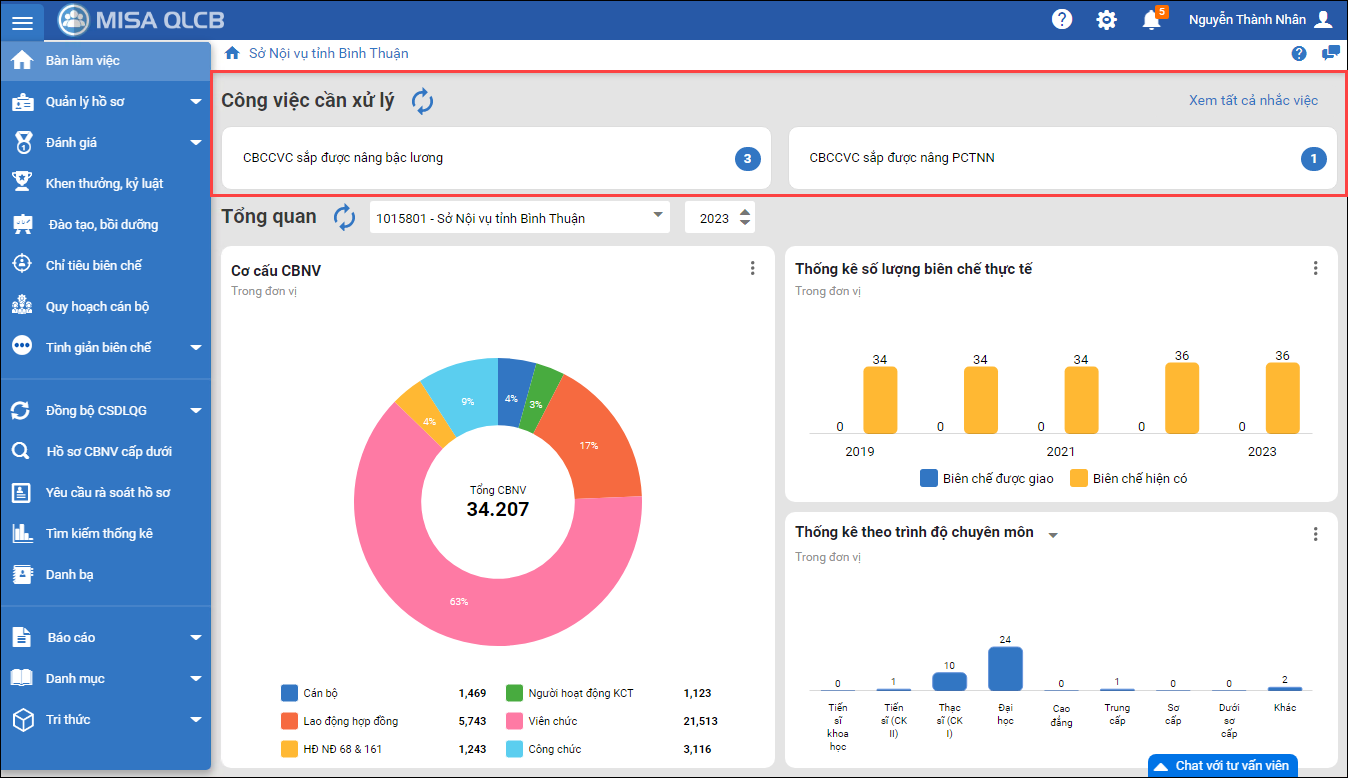Open three-dot menu of Cơ cấu CBNV chart
1348x778 pixels.
click(x=752, y=268)
